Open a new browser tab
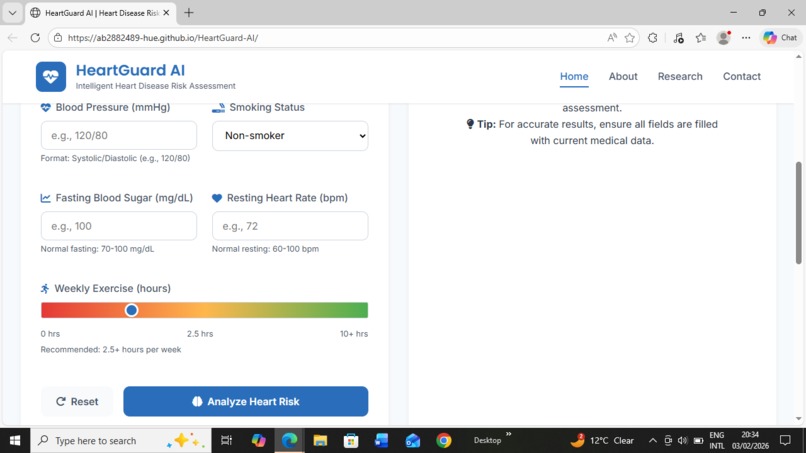This screenshot has width=806, height=453. pyautogui.click(x=189, y=13)
